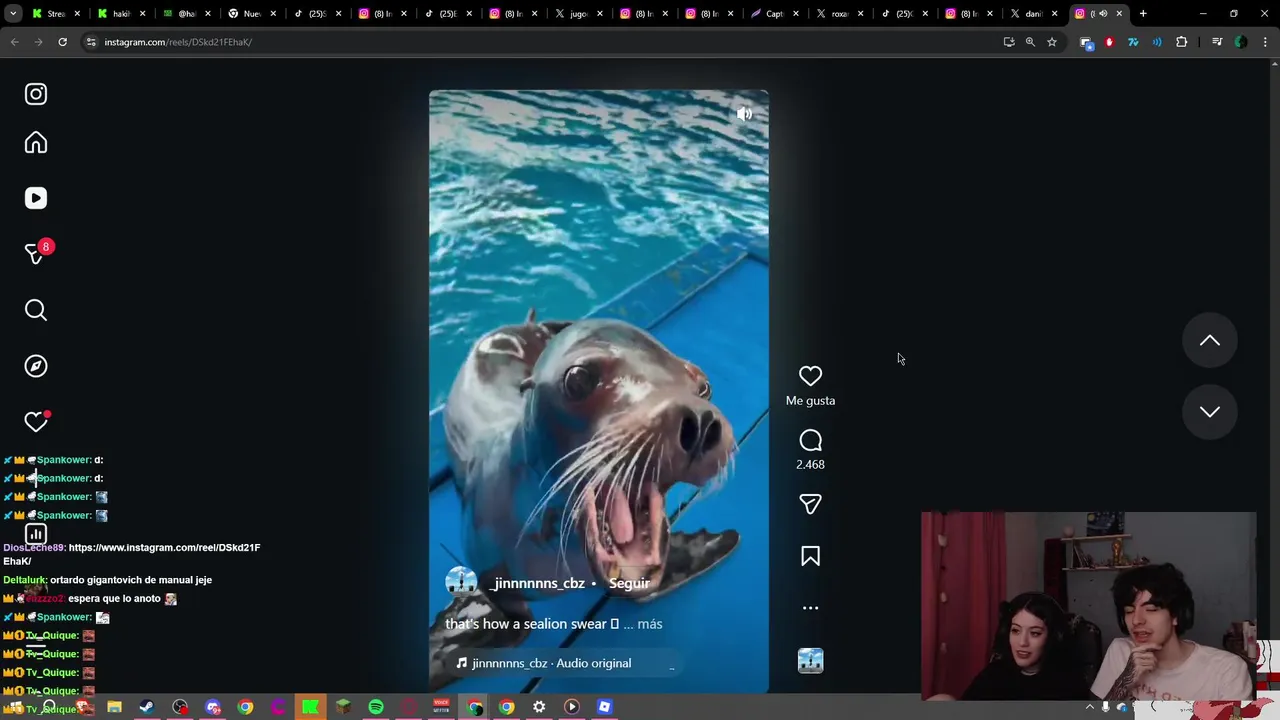
Task: Go to next reel with down chevron
Action: 1209,412
